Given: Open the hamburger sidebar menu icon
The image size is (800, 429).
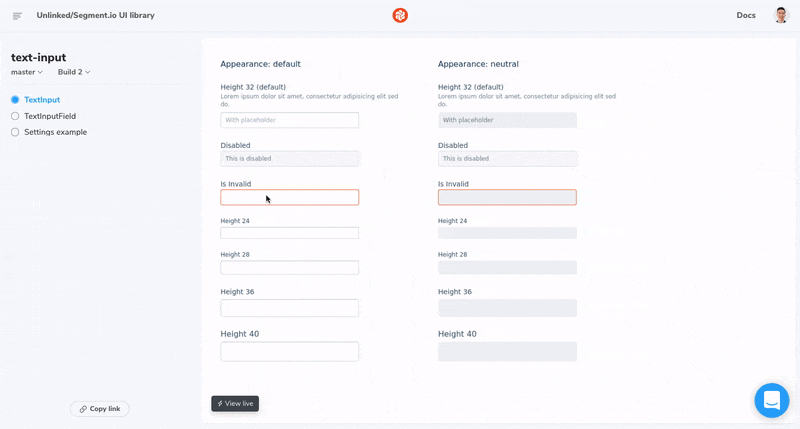Looking at the screenshot, I should point(17,16).
